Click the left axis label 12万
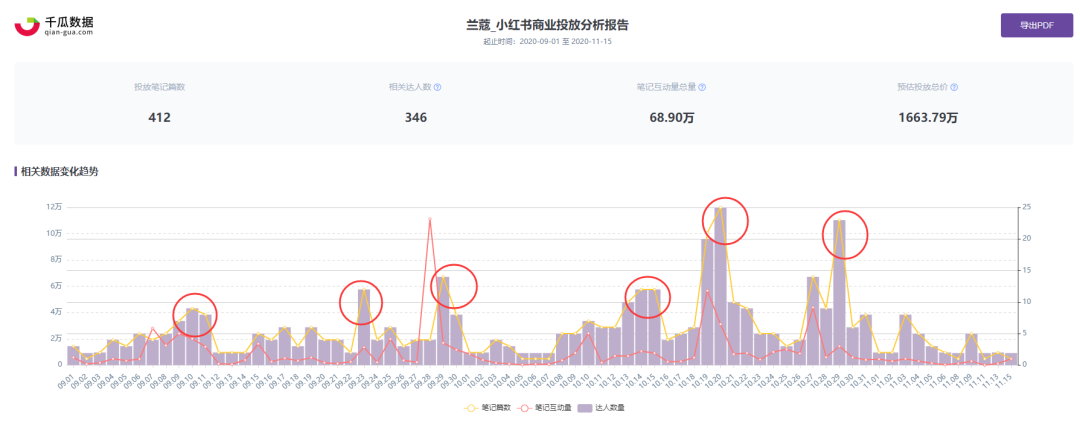The width and height of the screenshot is (1080, 424). (x=54, y=207)
